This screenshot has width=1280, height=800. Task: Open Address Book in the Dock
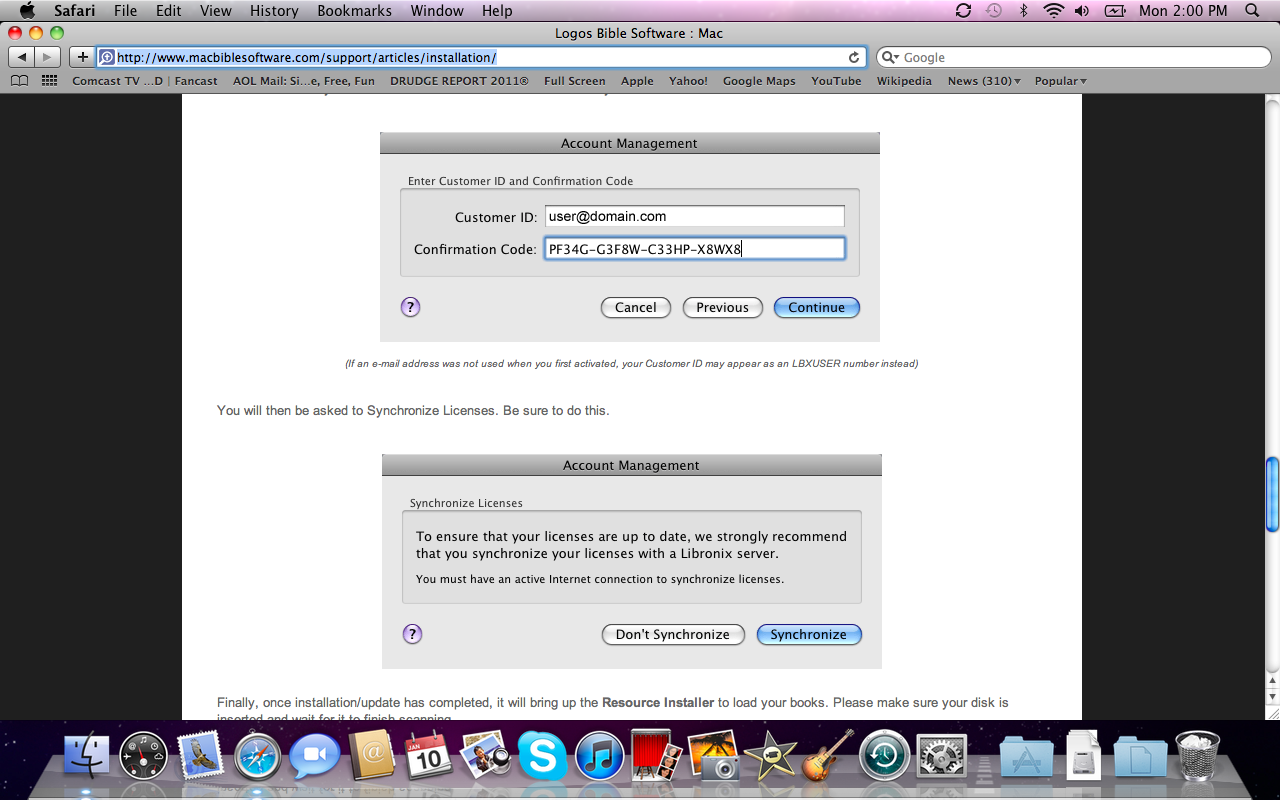point(372,755)
